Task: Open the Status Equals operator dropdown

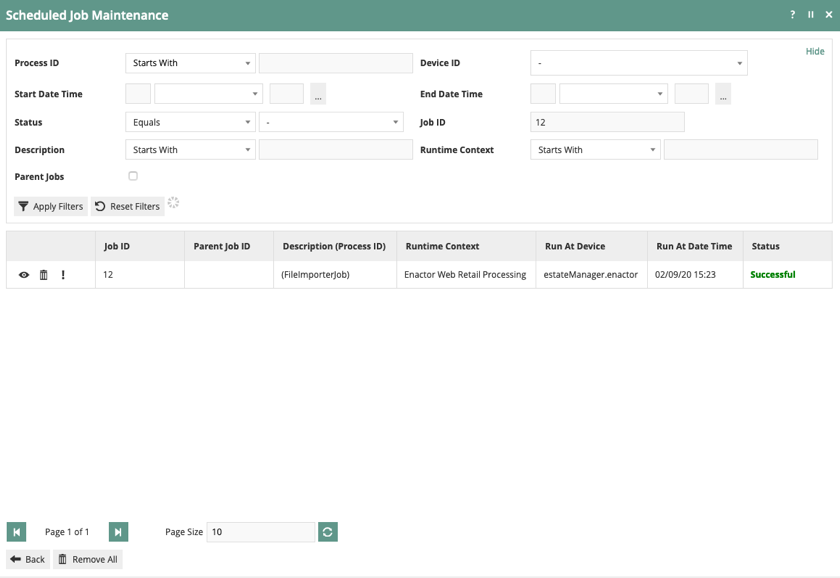Action: click(190, 122)
